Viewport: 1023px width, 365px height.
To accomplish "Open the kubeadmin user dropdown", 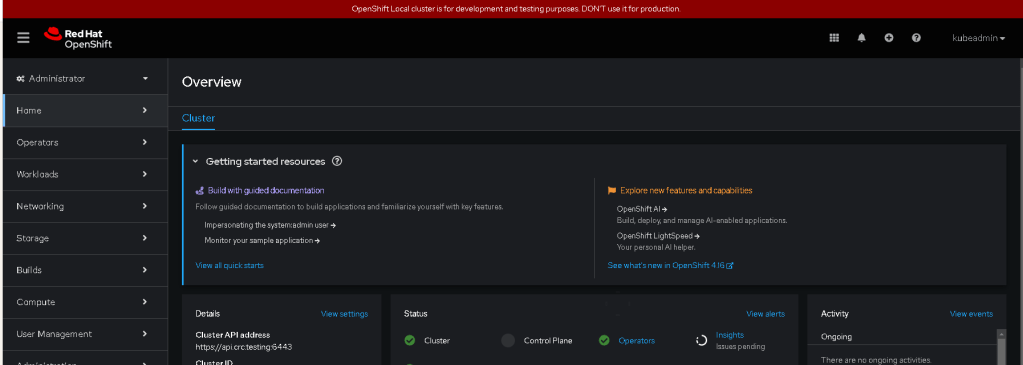I will (x=978, y=38).
